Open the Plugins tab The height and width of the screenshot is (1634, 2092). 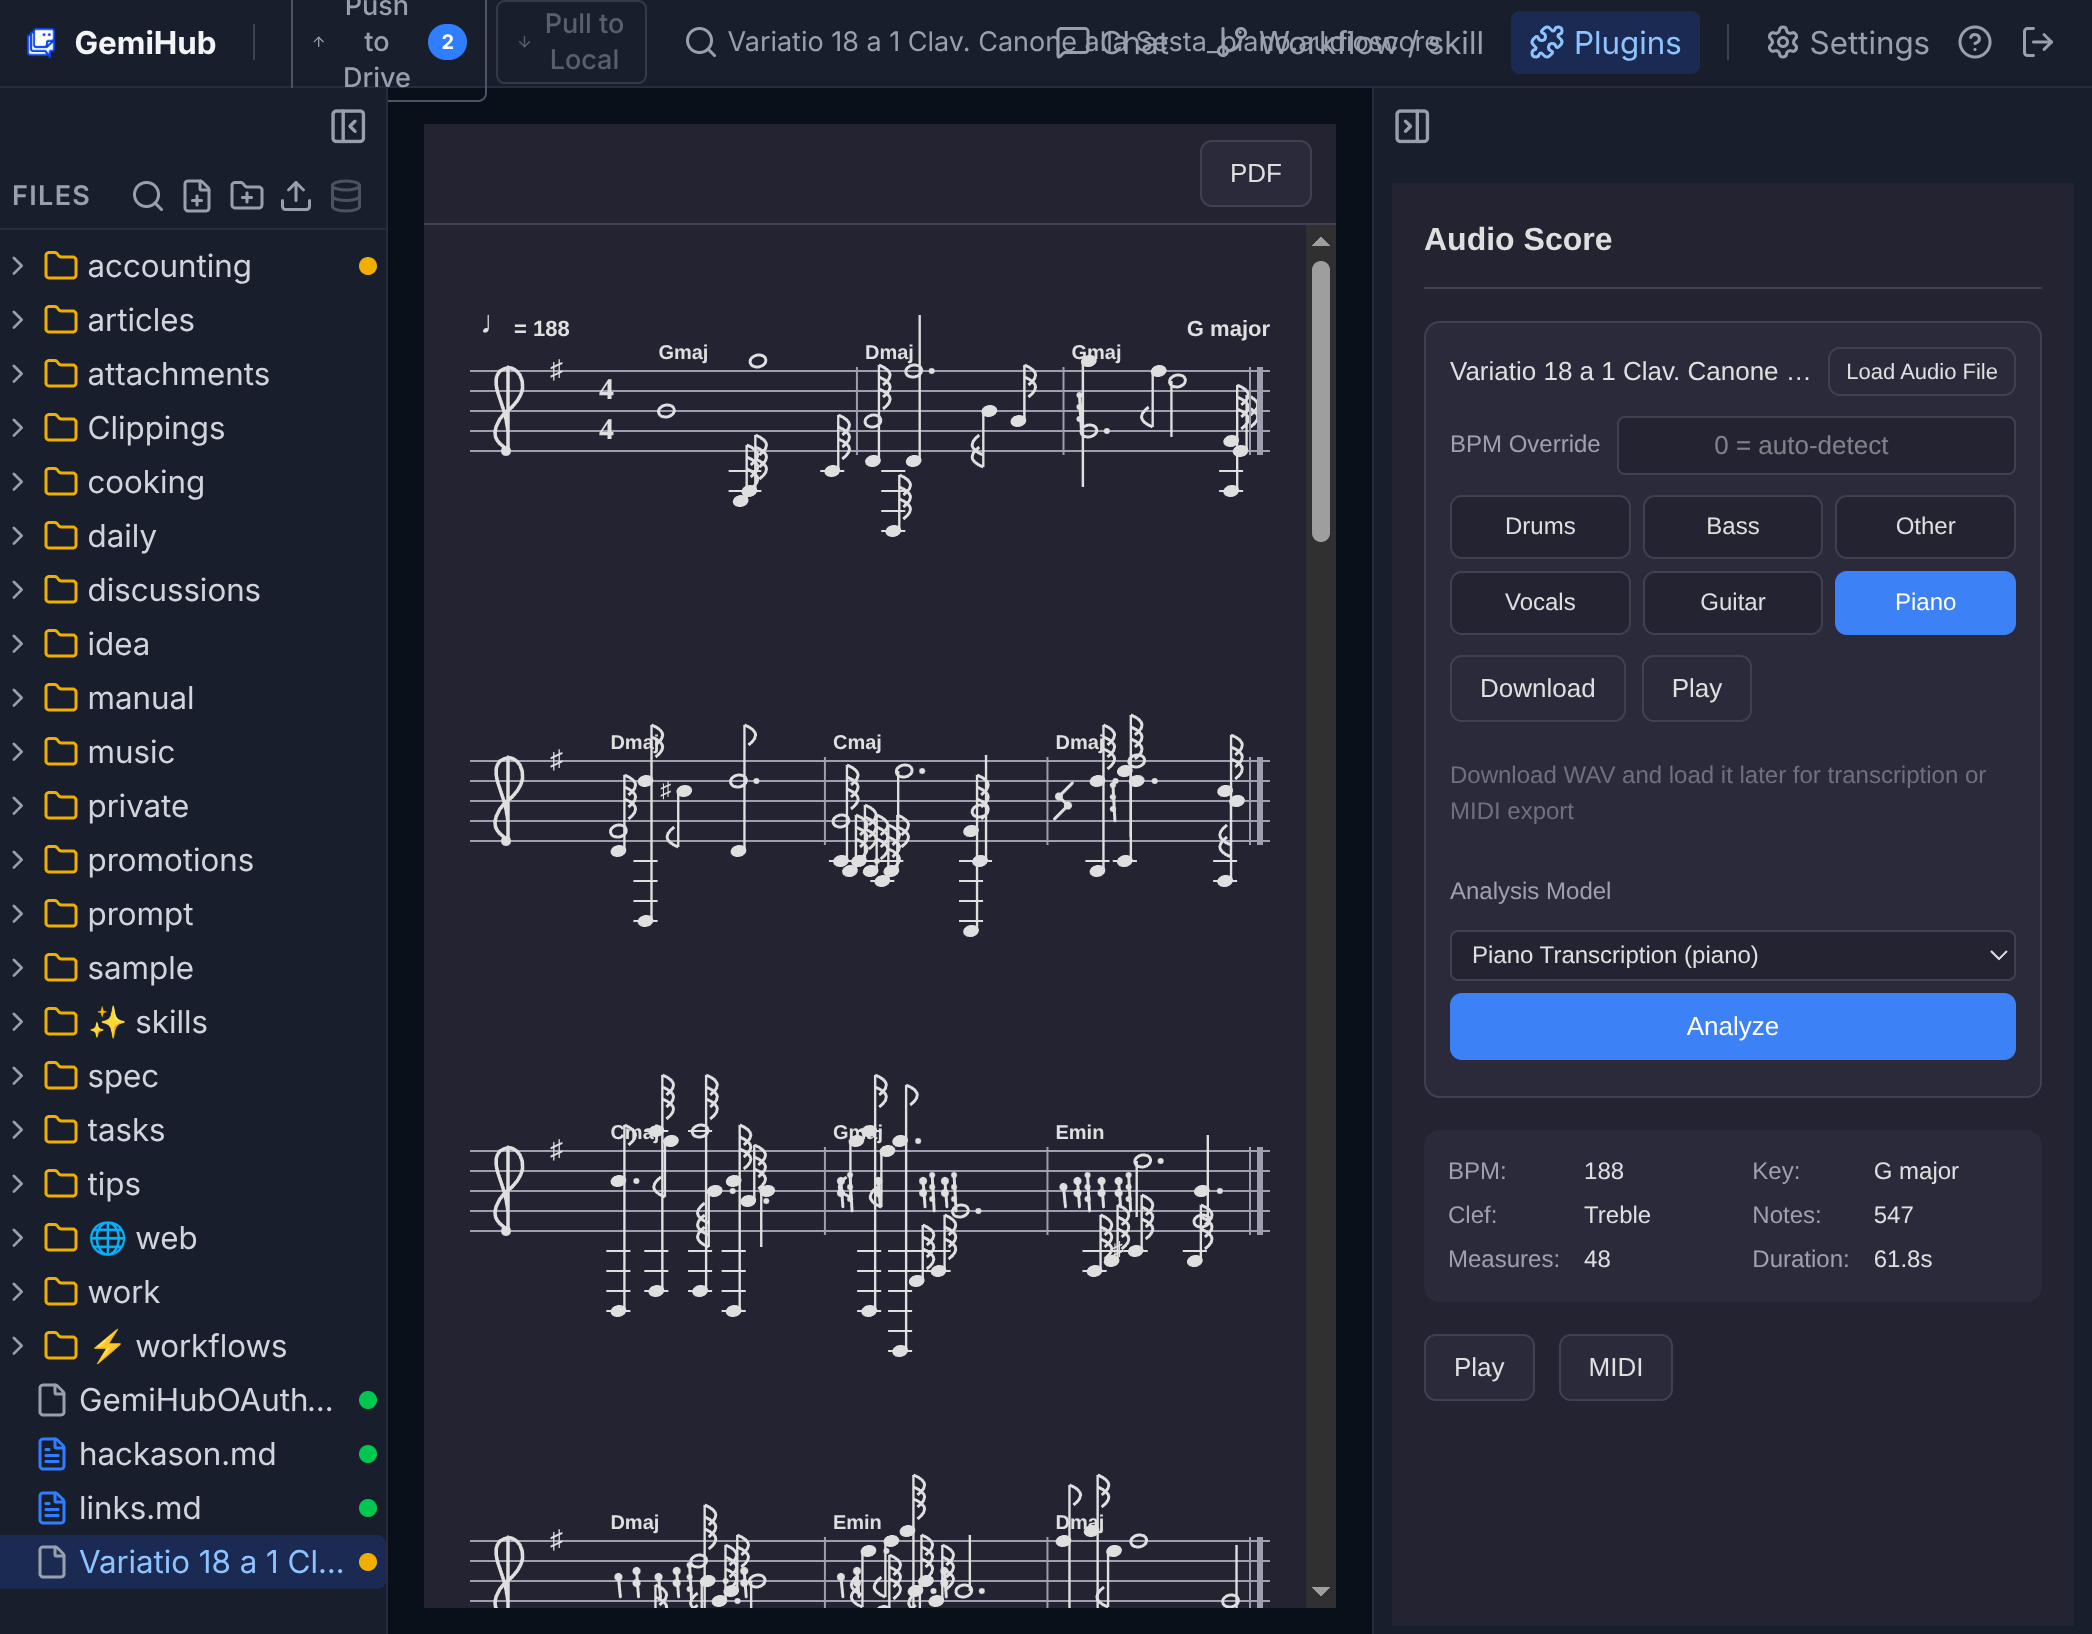[x=1604, y=42]
